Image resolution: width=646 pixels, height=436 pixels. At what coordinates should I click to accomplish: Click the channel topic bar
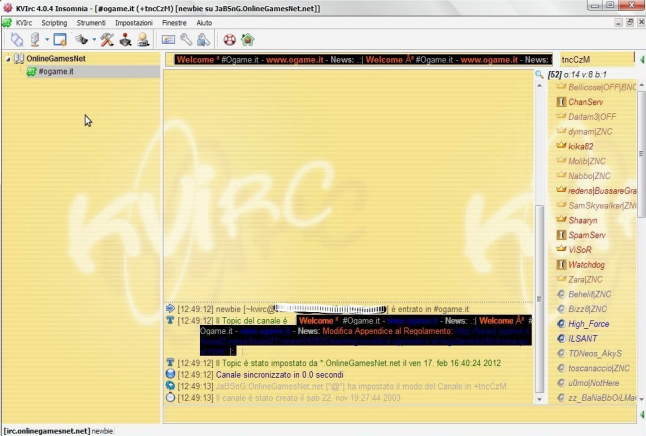pyautogui.click(x=359, y=60)
